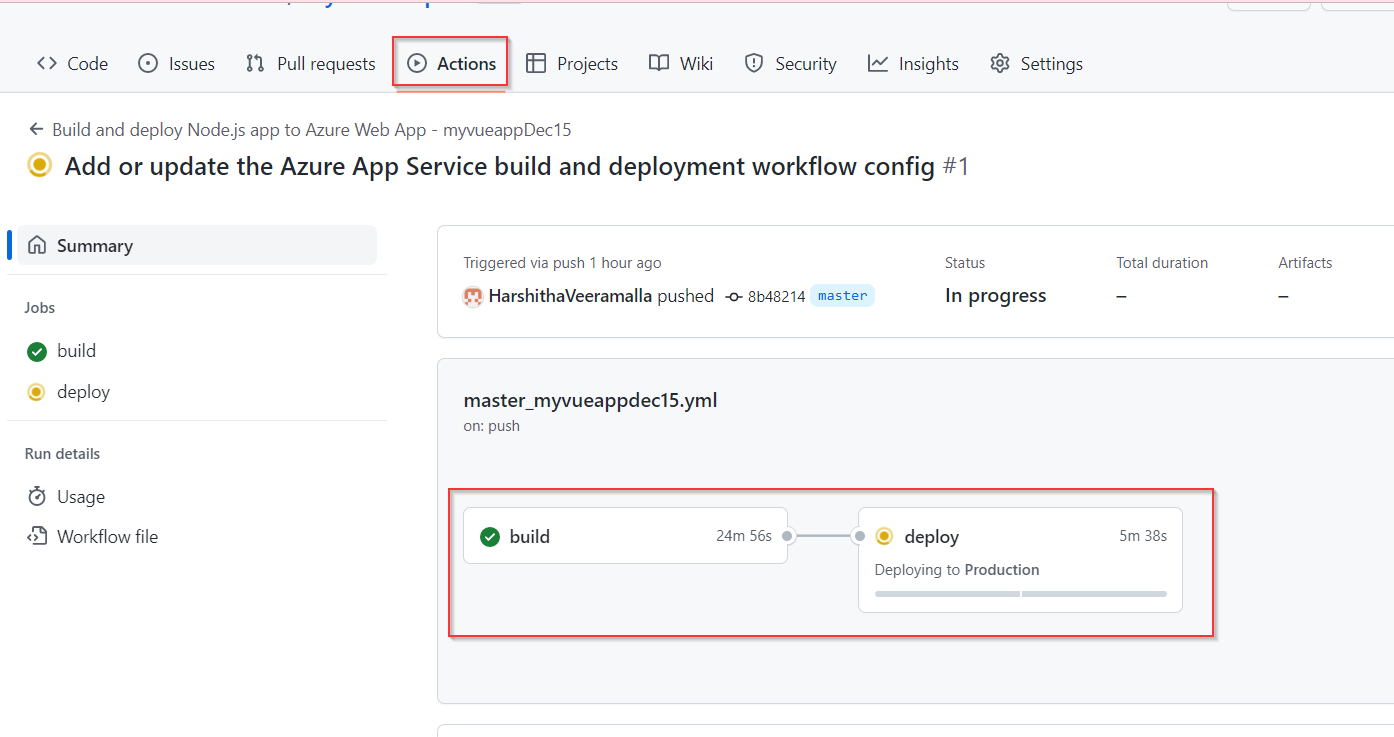Click the Settings gear icon
1394x737 pixels.
pyautogui.click(x=1000, y=63)
